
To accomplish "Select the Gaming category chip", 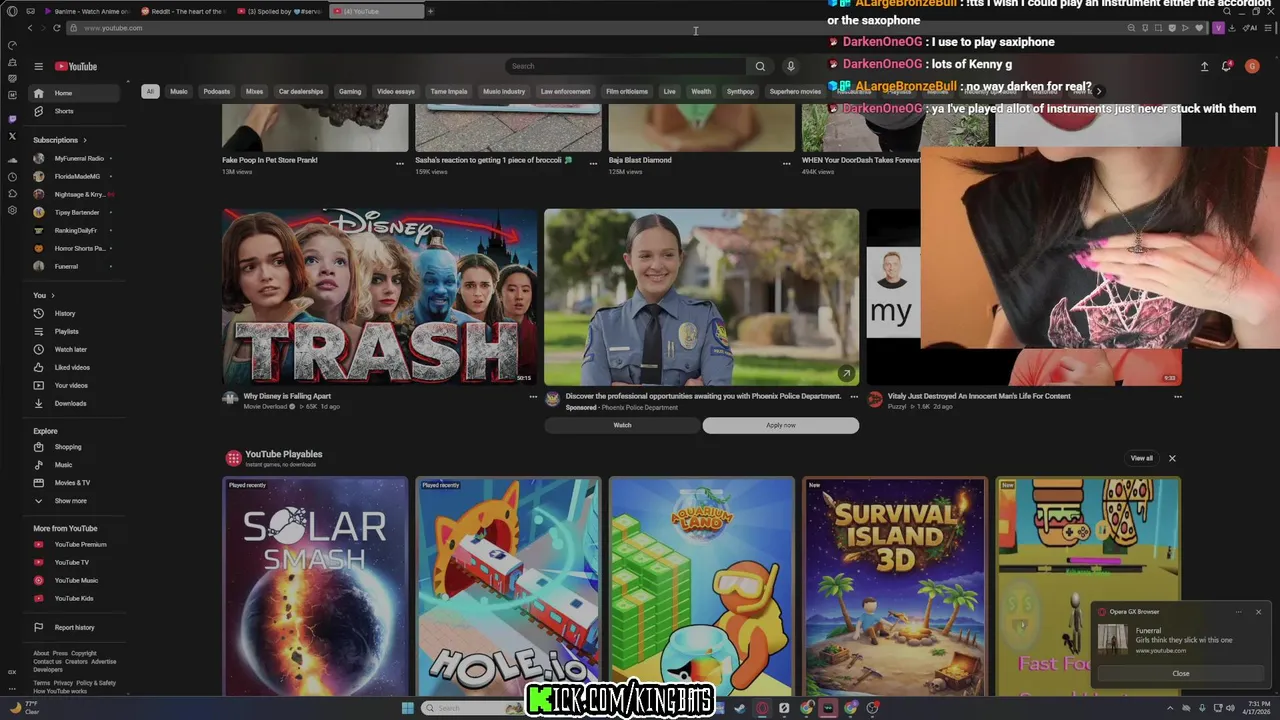I will tap(350, 91).
